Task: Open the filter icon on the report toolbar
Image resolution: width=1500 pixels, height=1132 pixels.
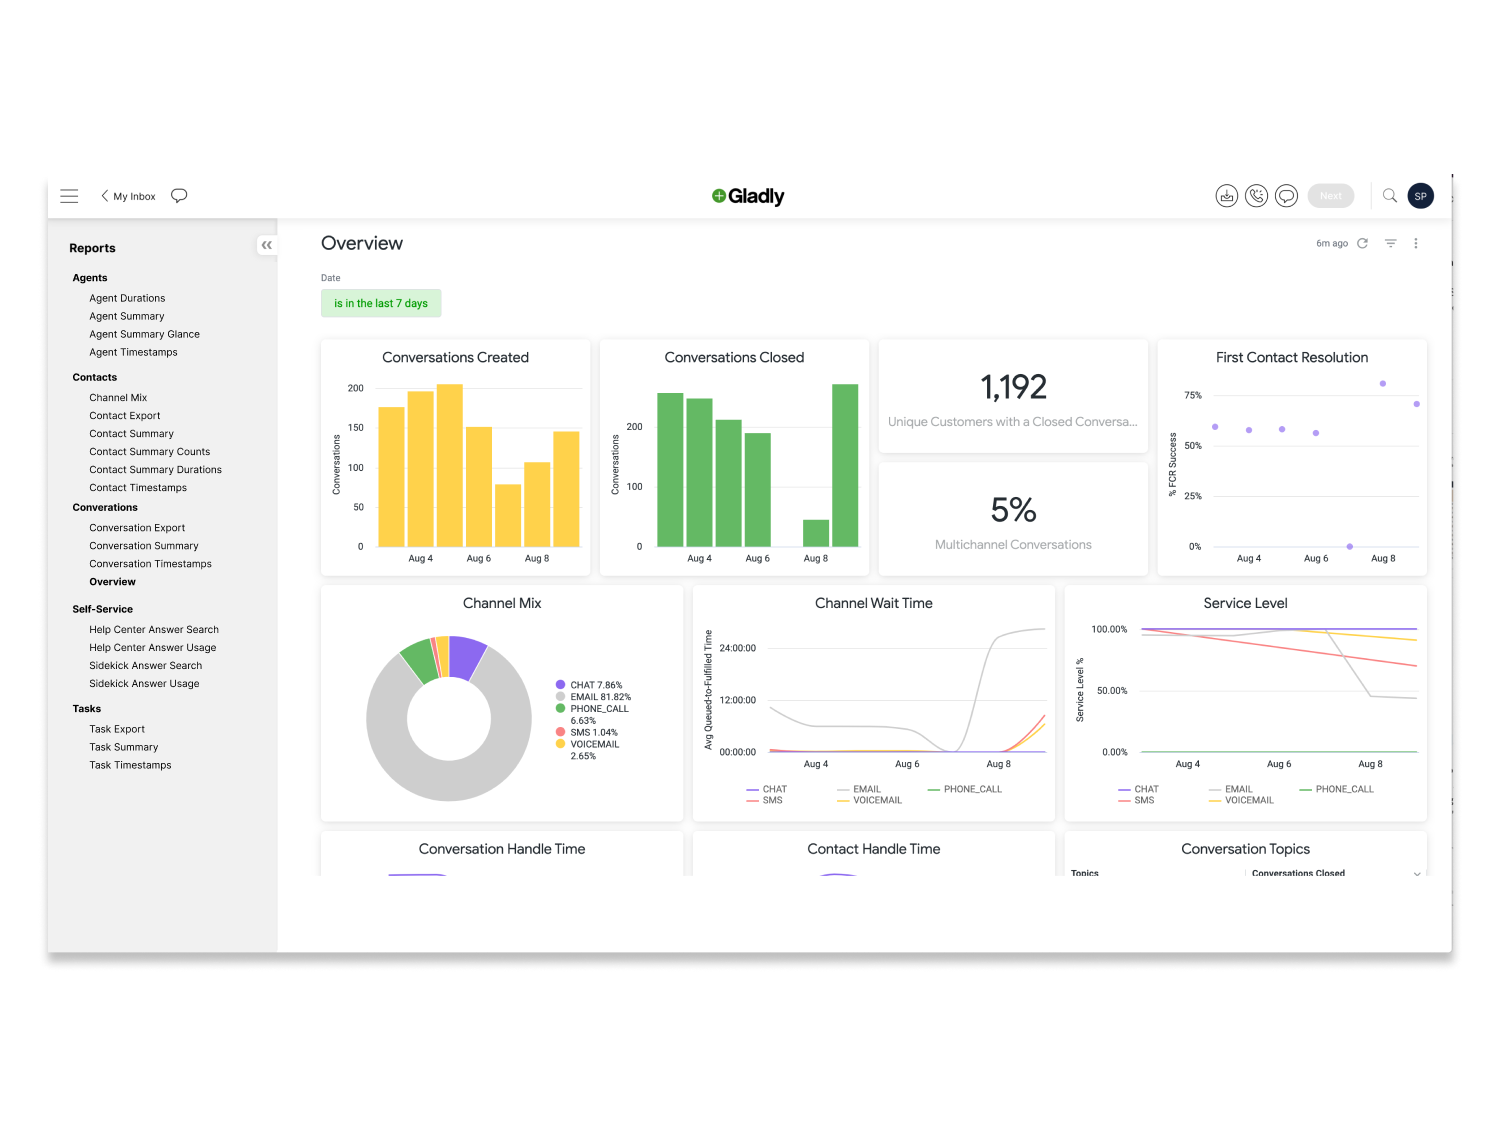Action: (1390, 243)
